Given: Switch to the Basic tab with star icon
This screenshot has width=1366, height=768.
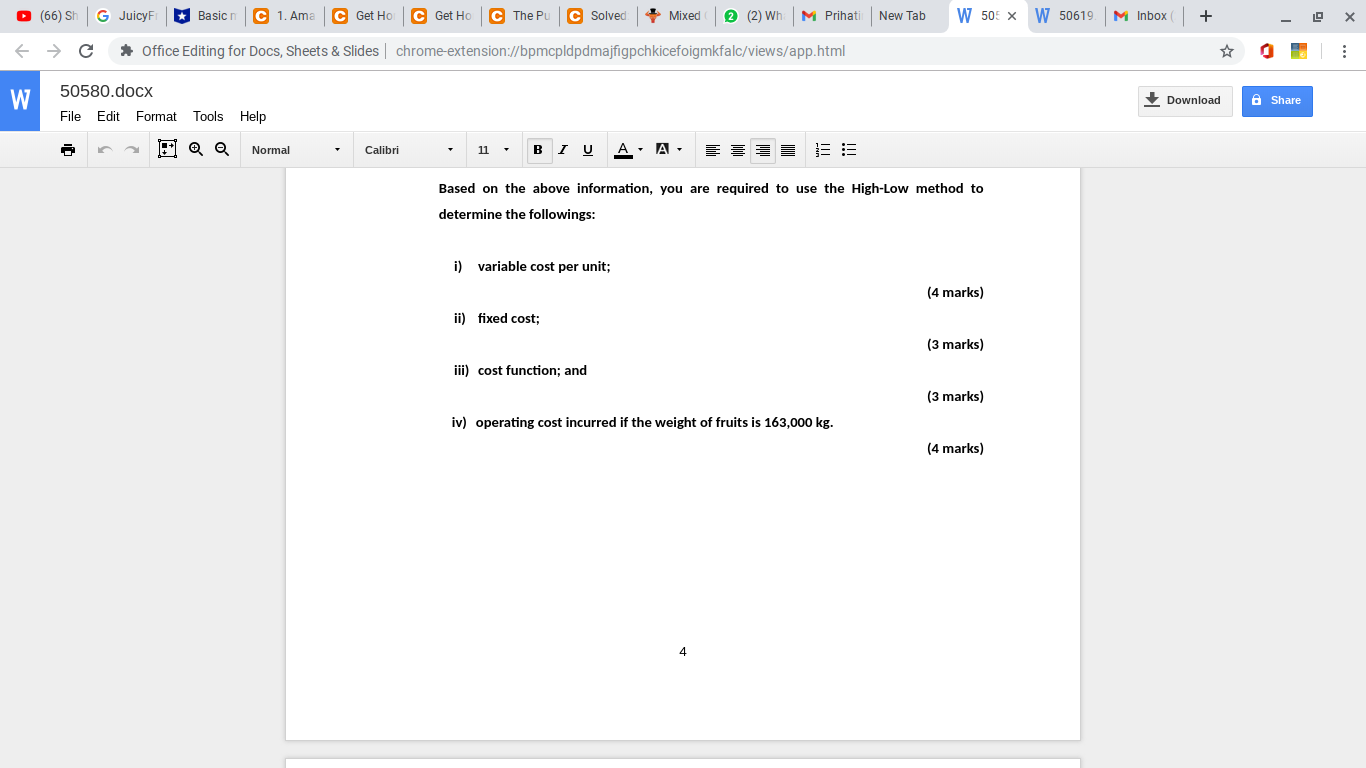Looking at the screenshot, I should tap(206, 16).
